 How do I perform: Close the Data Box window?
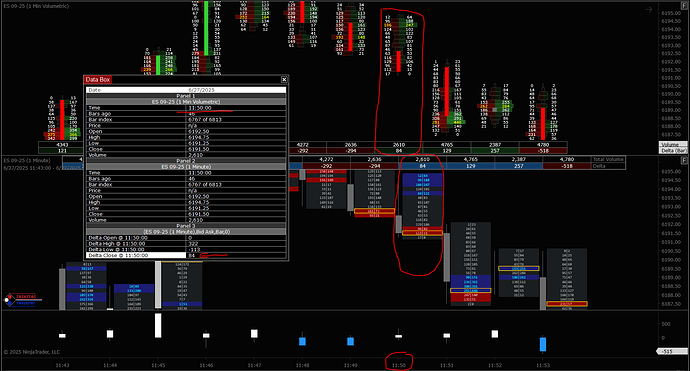click(x=284, y=79)
